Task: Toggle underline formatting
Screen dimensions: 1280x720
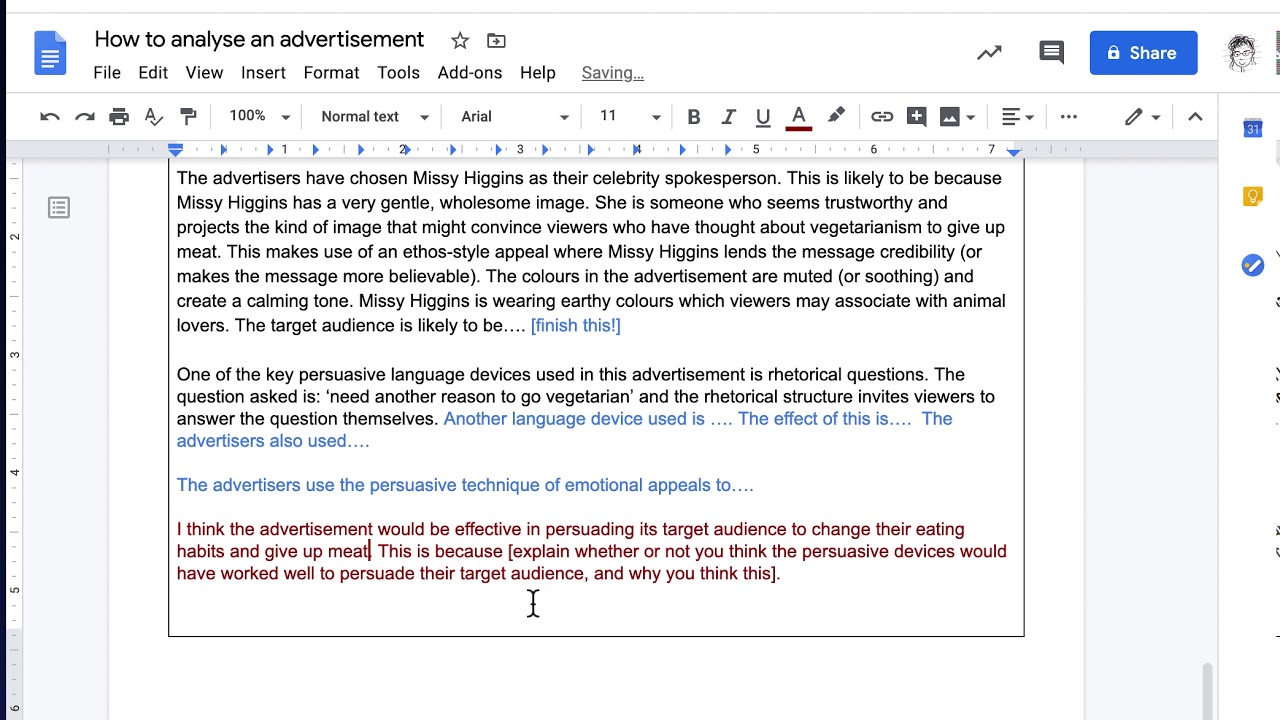Action: (x=763, y=117)
